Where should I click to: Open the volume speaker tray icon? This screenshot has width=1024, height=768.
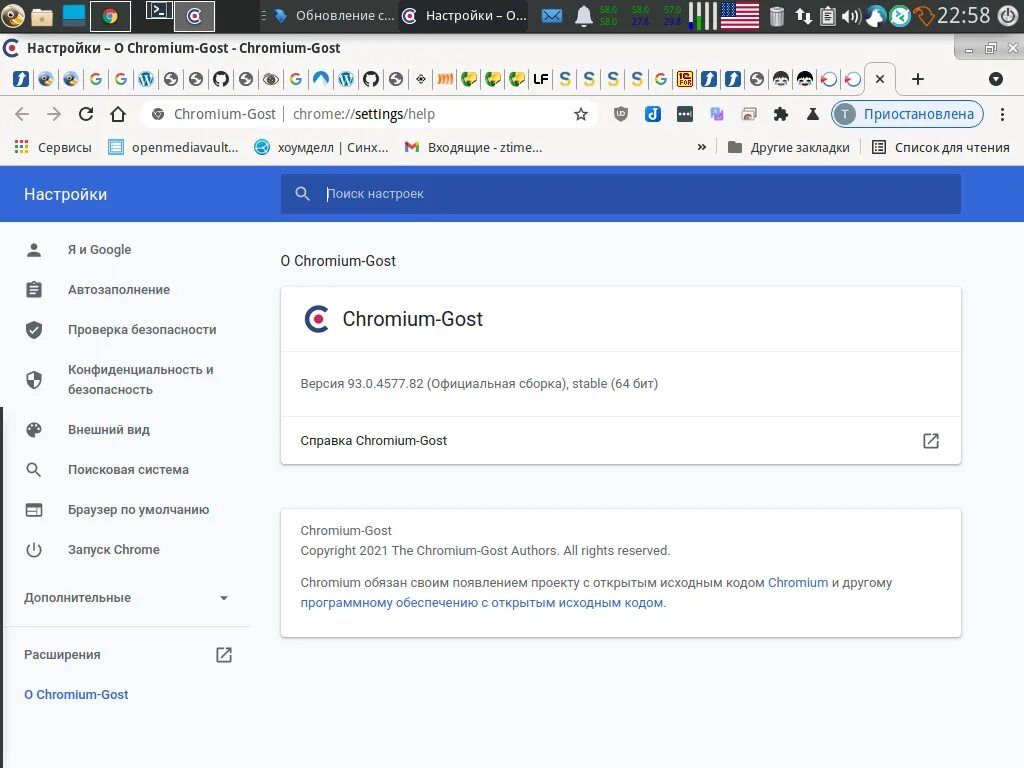pyautogui.click(x=851, y=16)
